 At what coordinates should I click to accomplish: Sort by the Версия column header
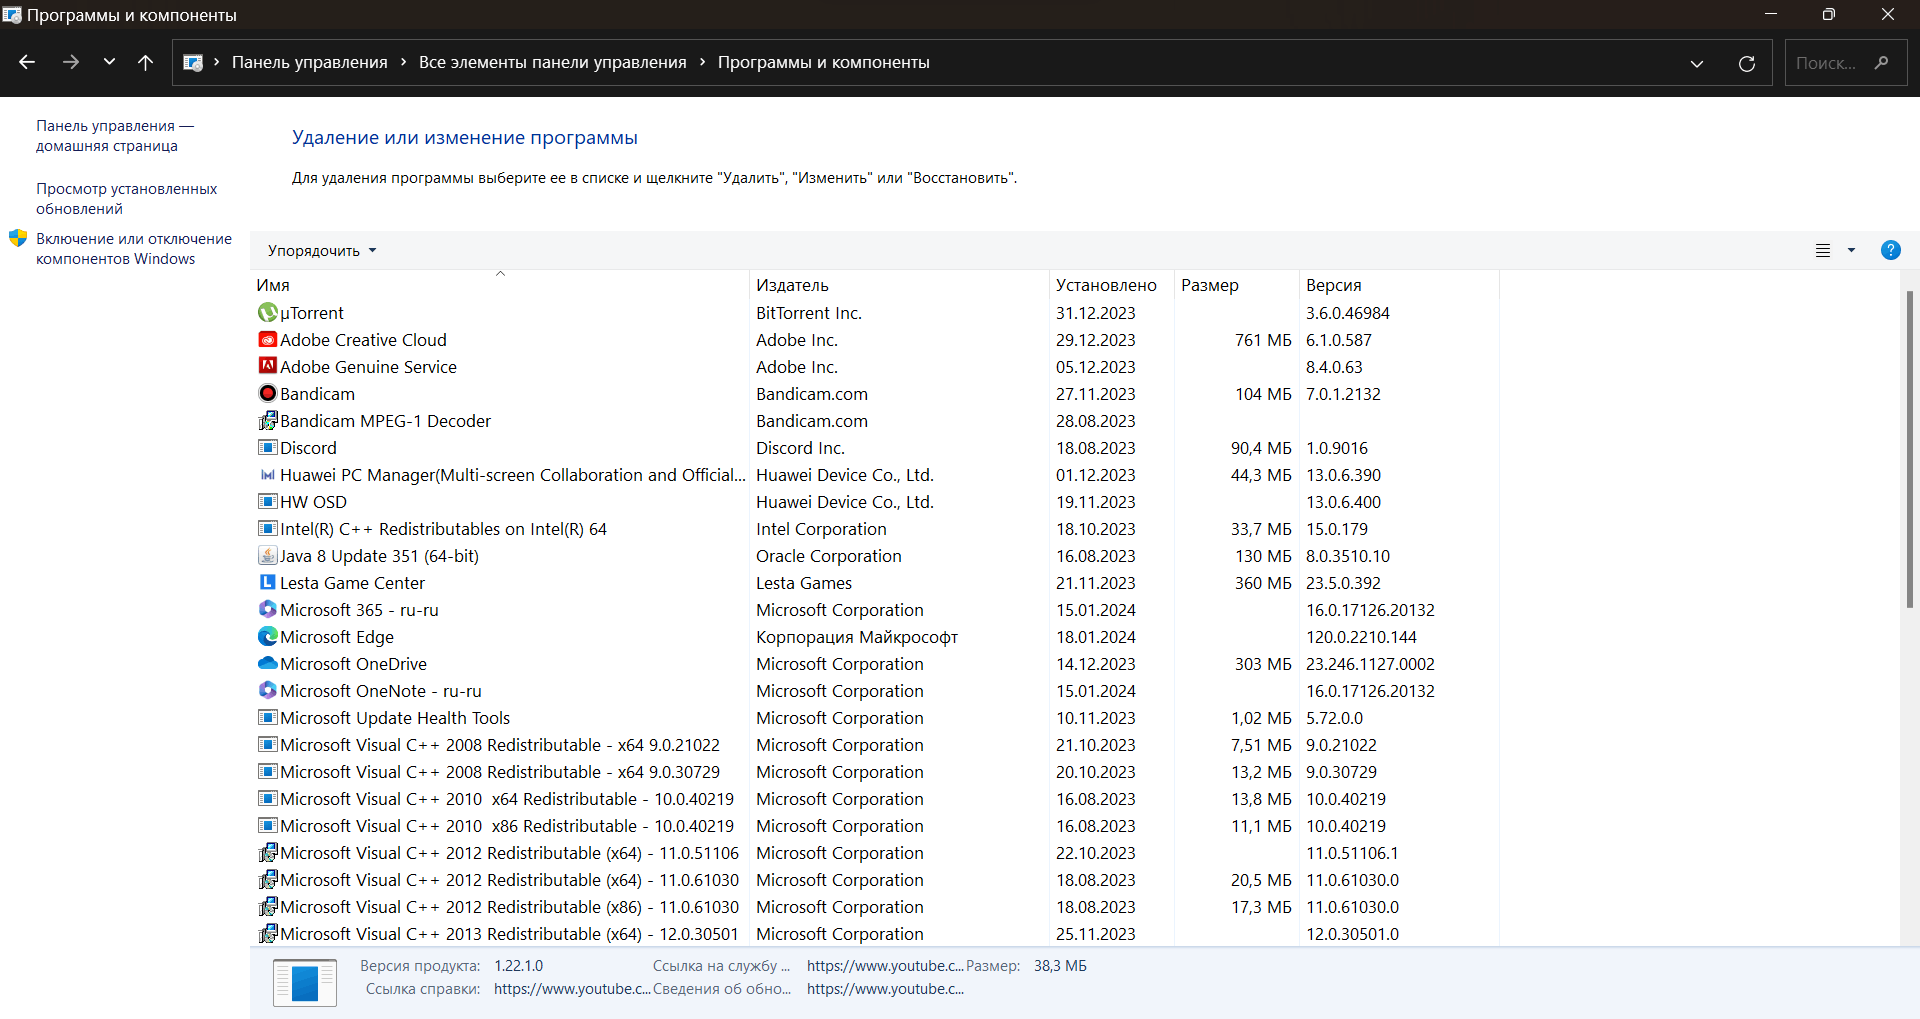(x=1400, y=285)
